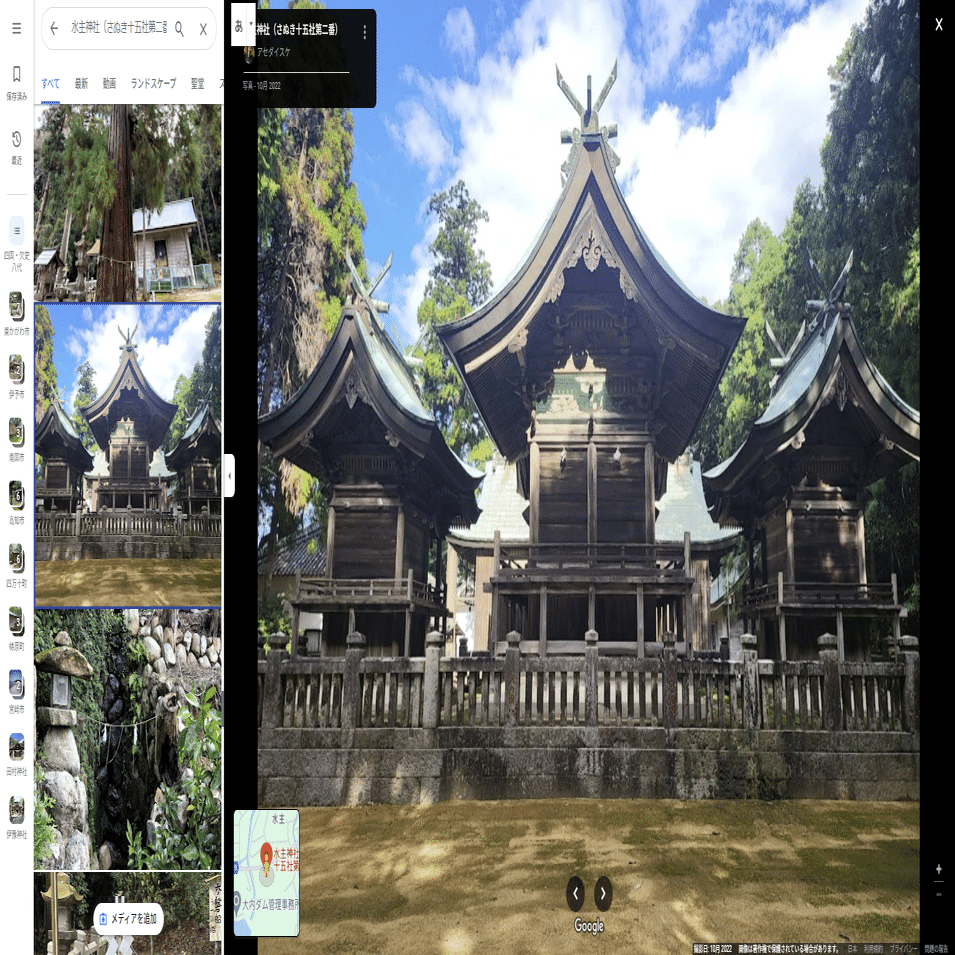Collapse the side panel handle

pos(229,475)
